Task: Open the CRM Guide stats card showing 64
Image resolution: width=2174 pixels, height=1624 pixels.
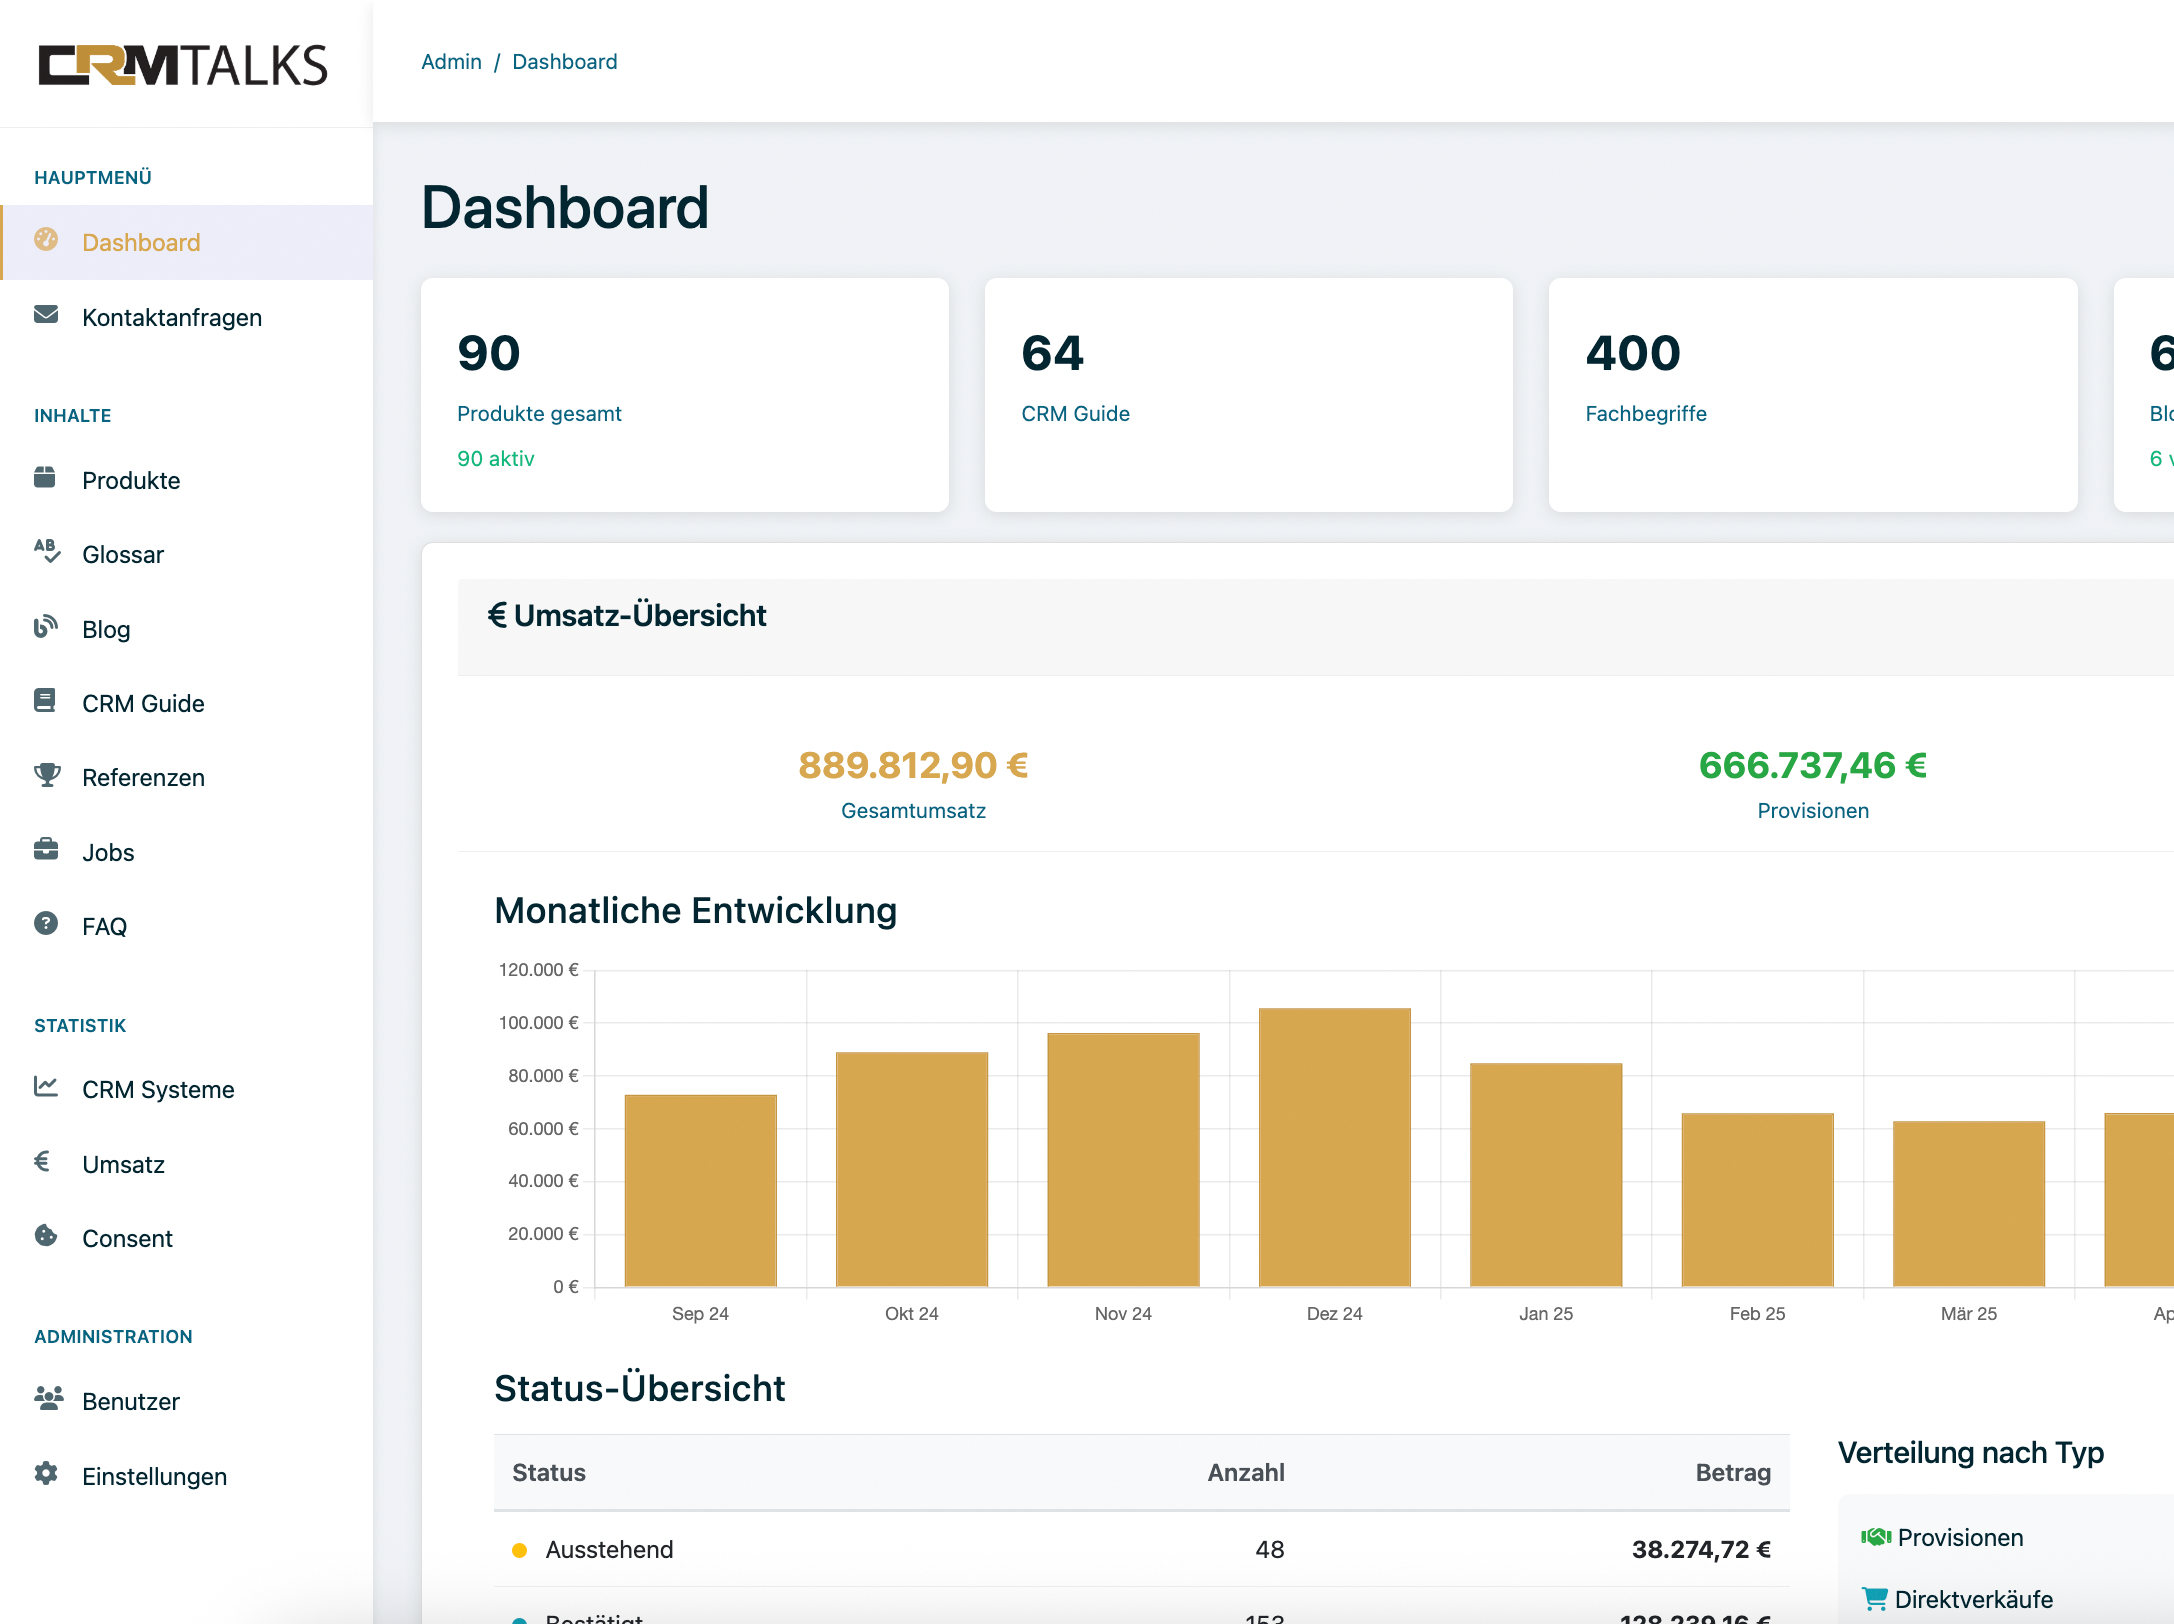Action: [x=1249, y=395]
